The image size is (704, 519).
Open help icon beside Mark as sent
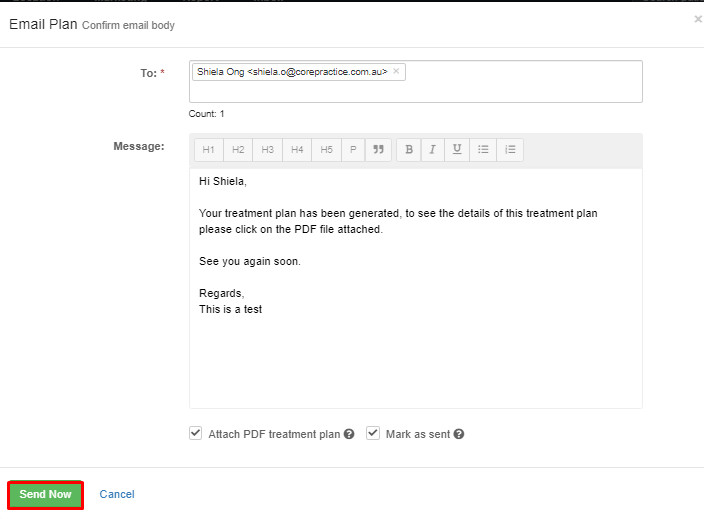point(458,434)
